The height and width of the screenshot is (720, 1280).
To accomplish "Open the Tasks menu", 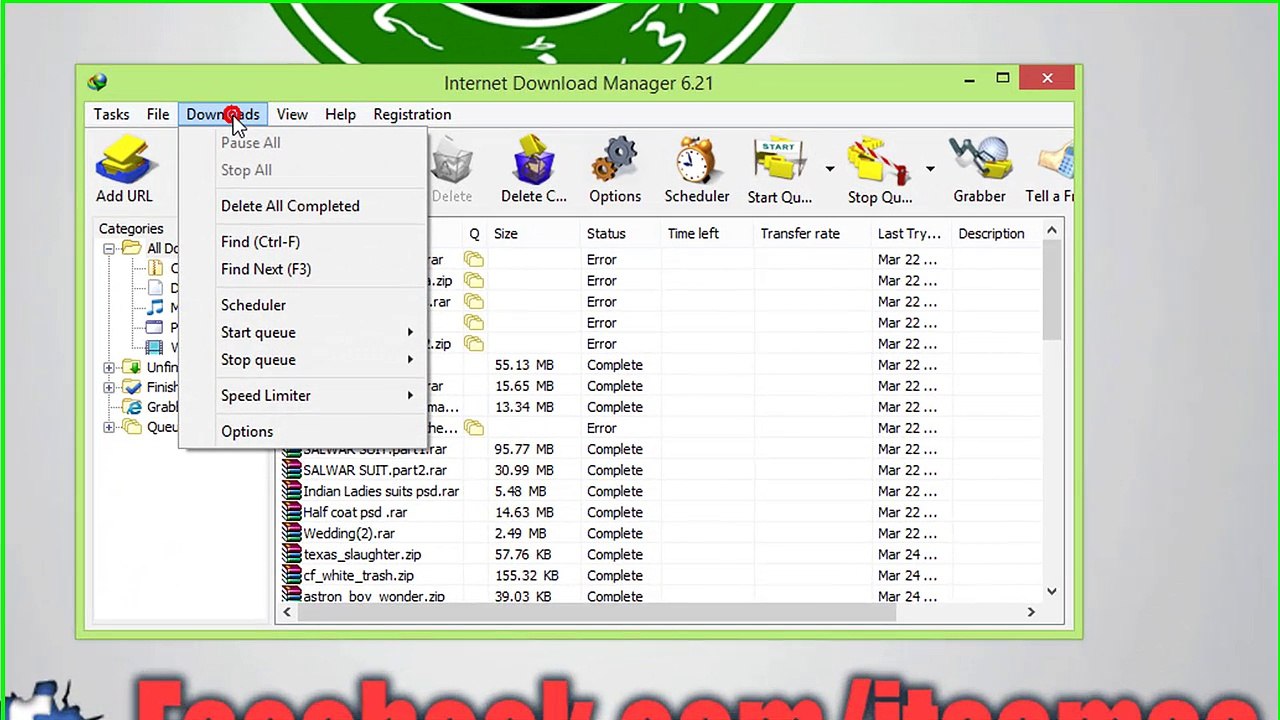I will (x=111, y=114).
